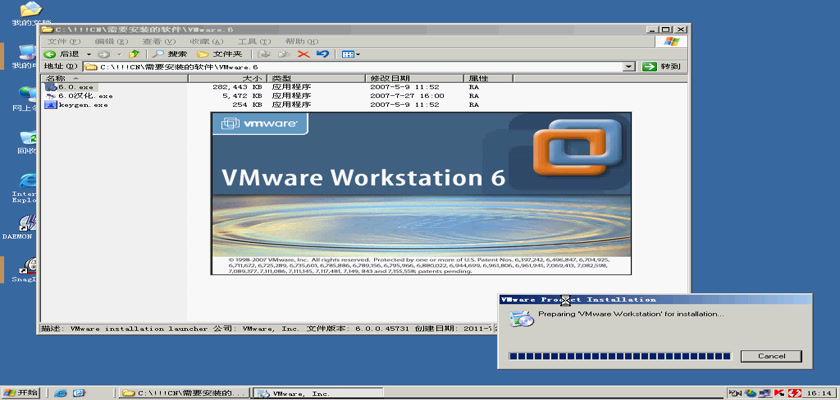The width and height of the screenshot is (840, 400).
Task: Open the Network Neighborhood desktop icon
Action: tap(27, 99)
